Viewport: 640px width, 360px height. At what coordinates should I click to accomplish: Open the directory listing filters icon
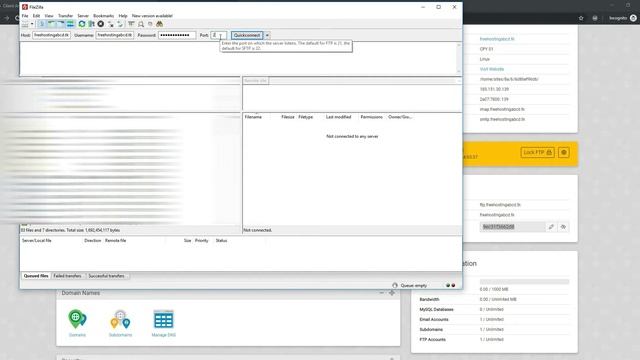click(x=131, y=24)
